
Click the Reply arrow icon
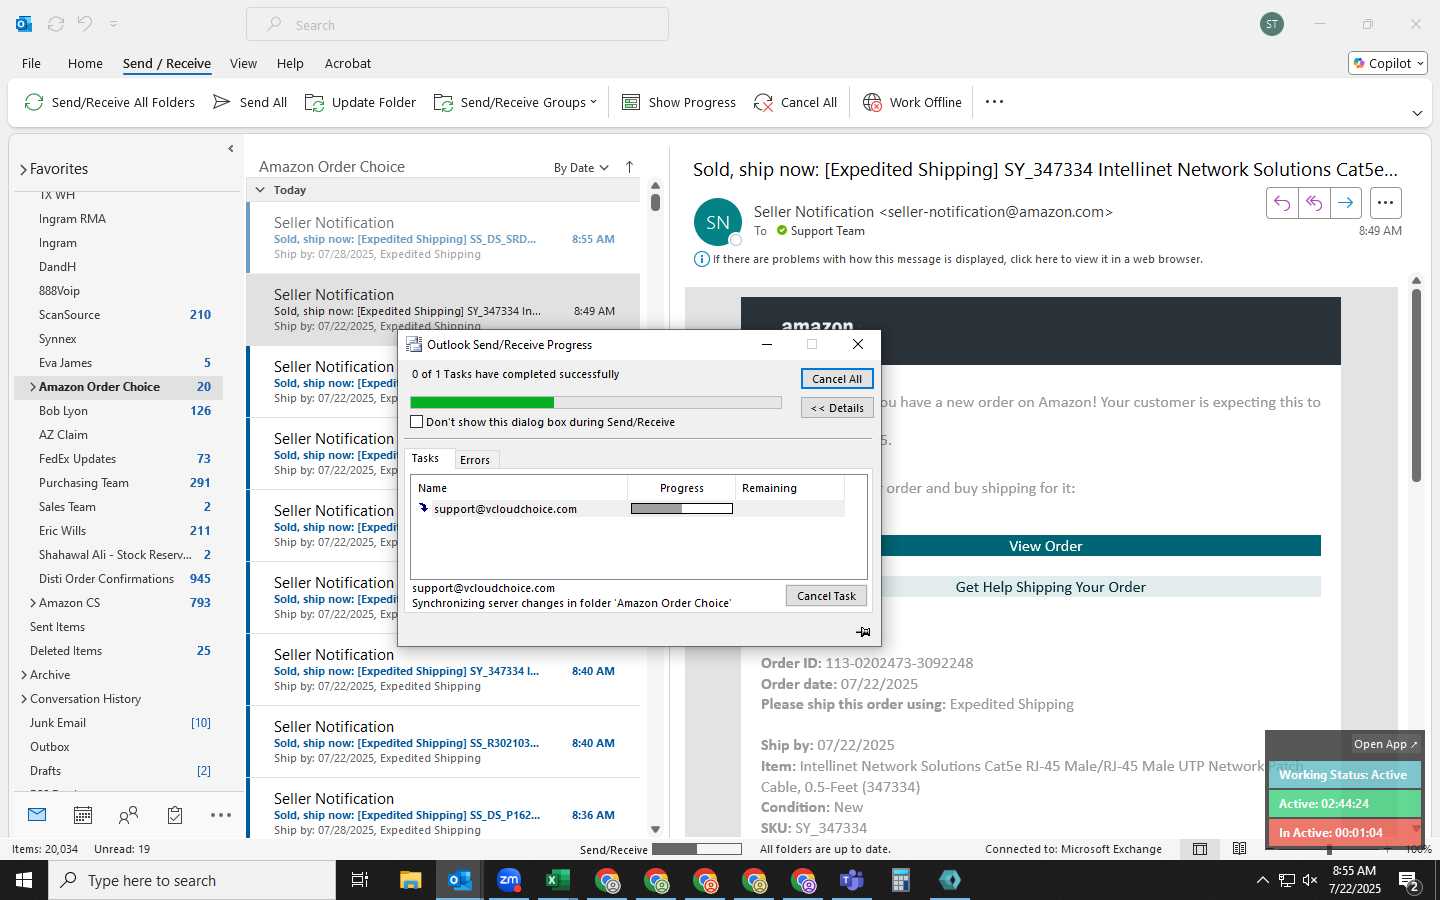point(1282,203)
